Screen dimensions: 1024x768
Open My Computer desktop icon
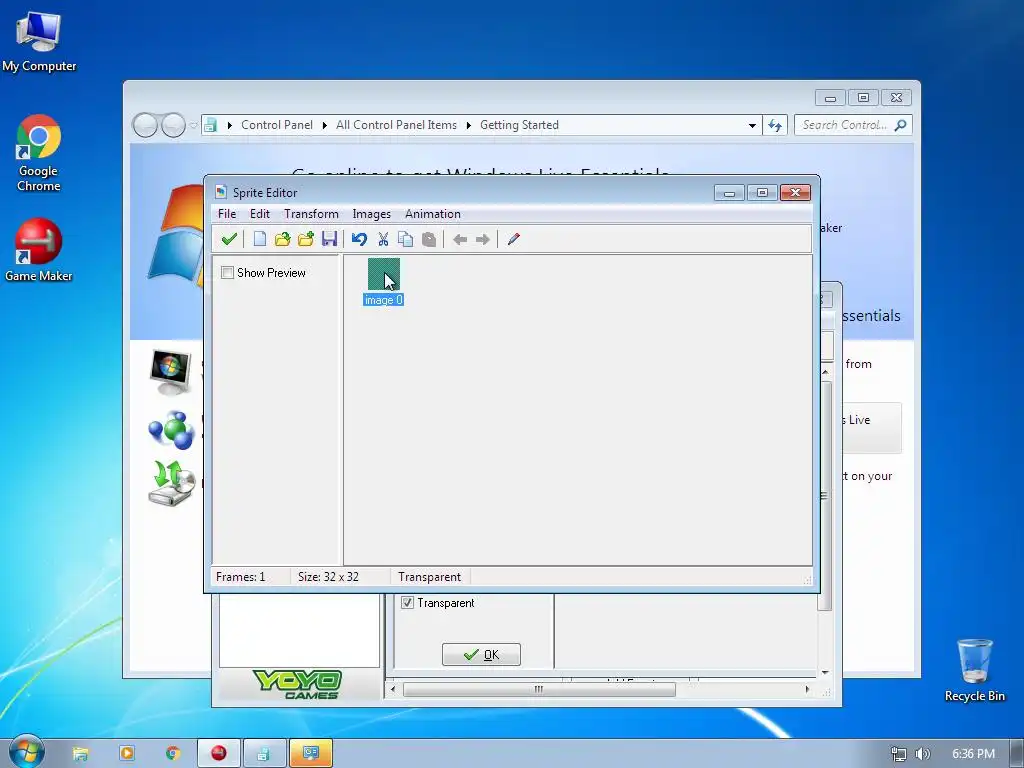(39, 41)
